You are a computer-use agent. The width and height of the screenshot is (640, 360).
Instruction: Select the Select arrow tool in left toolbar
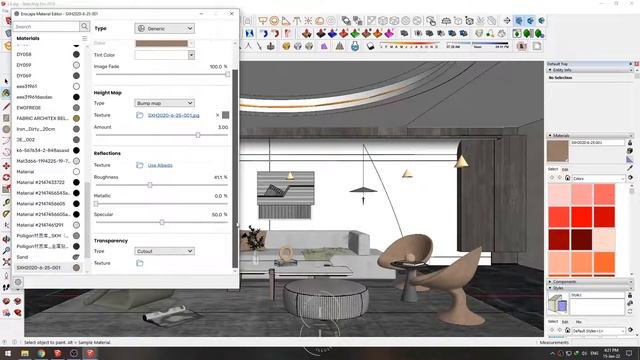pos(6,82)
